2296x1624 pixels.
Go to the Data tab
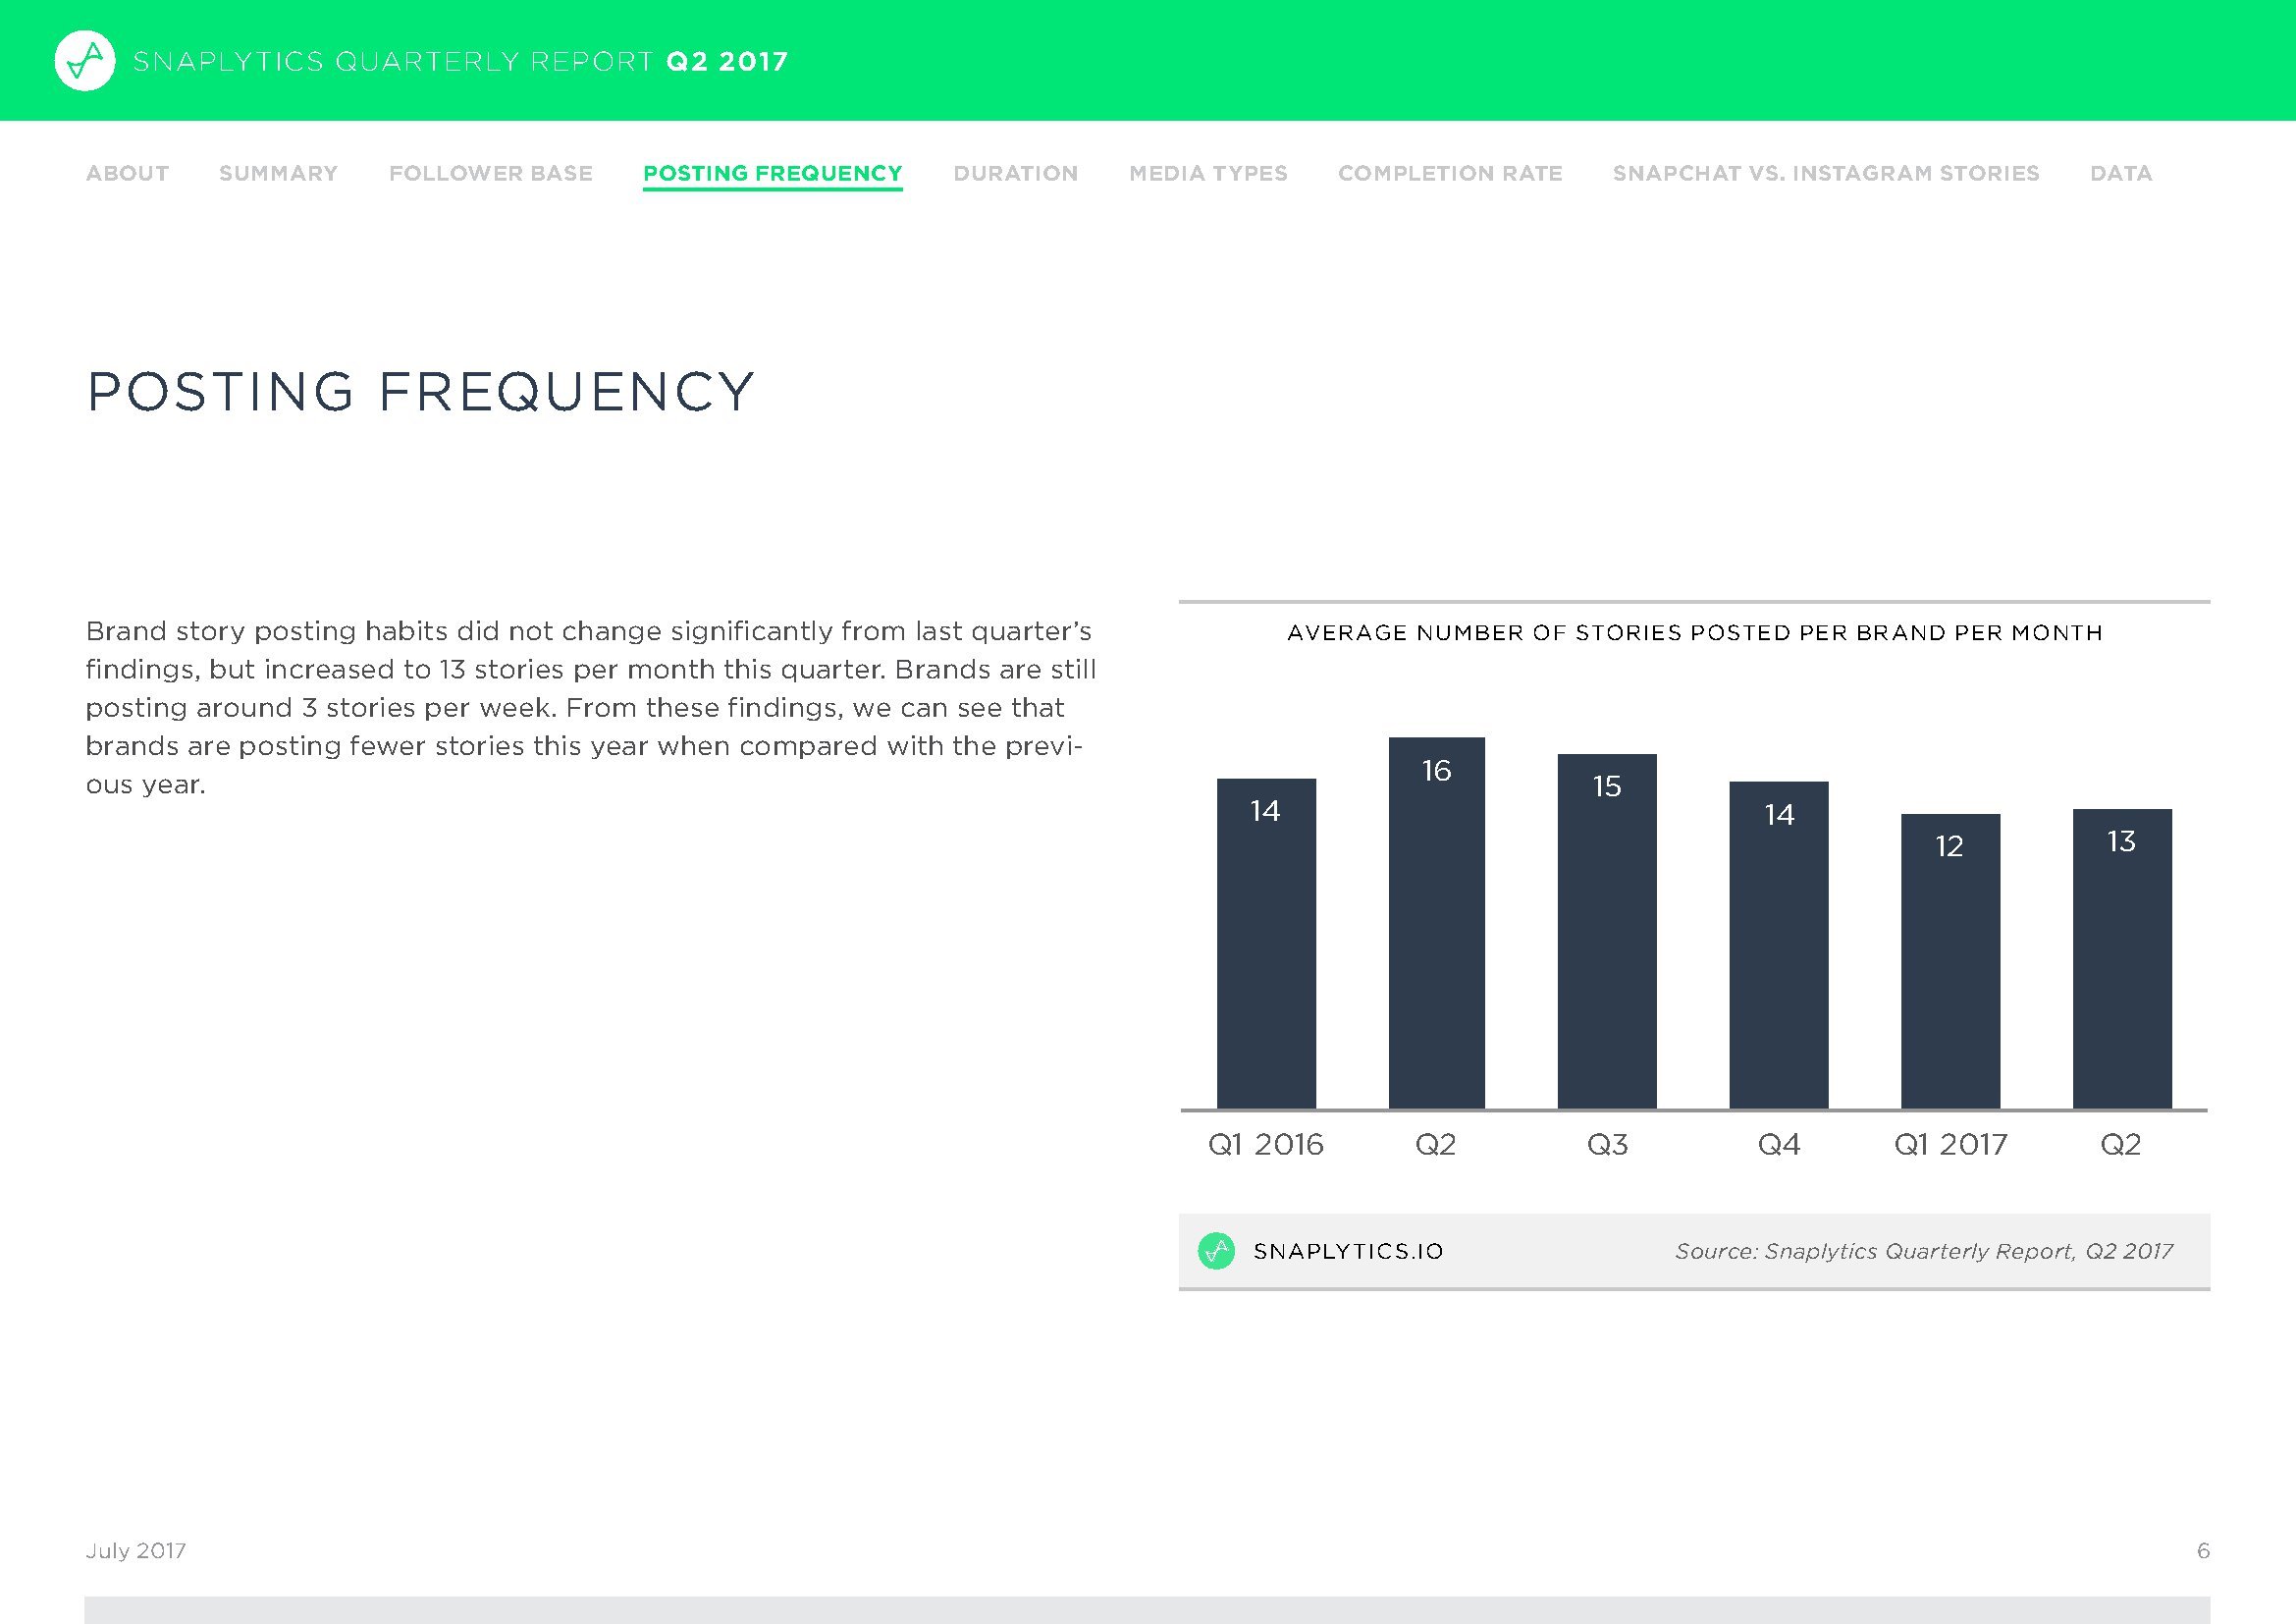pyautogui.click(x=2120, y=173)
